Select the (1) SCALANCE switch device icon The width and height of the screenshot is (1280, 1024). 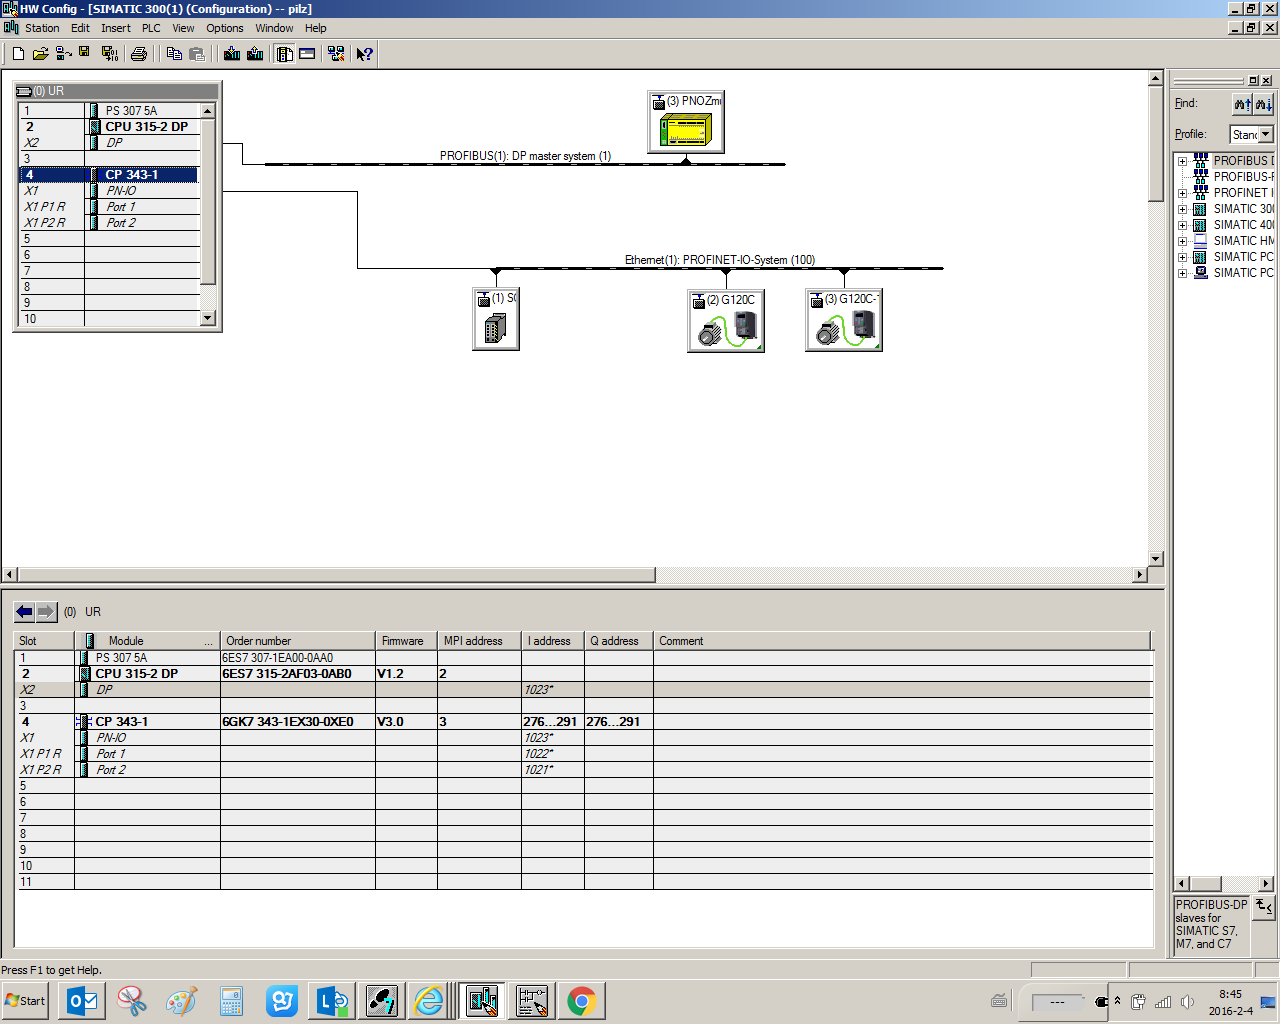coord(496,319)
